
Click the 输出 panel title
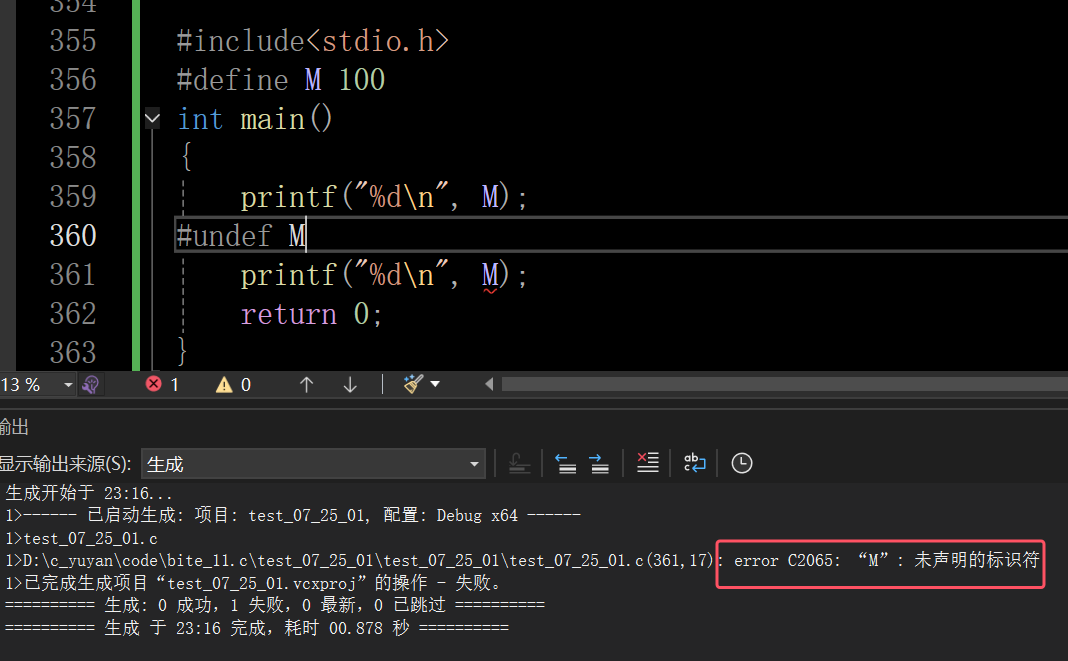[14, 427]
